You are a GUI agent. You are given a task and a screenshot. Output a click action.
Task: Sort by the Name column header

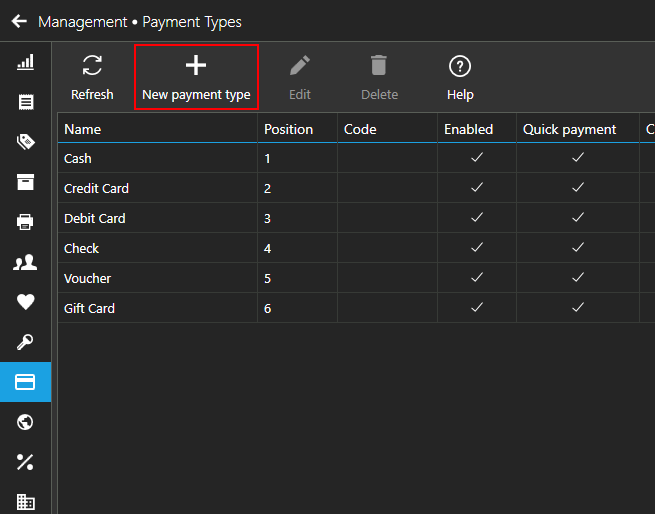pyautogui.click(x=157, y=129)
